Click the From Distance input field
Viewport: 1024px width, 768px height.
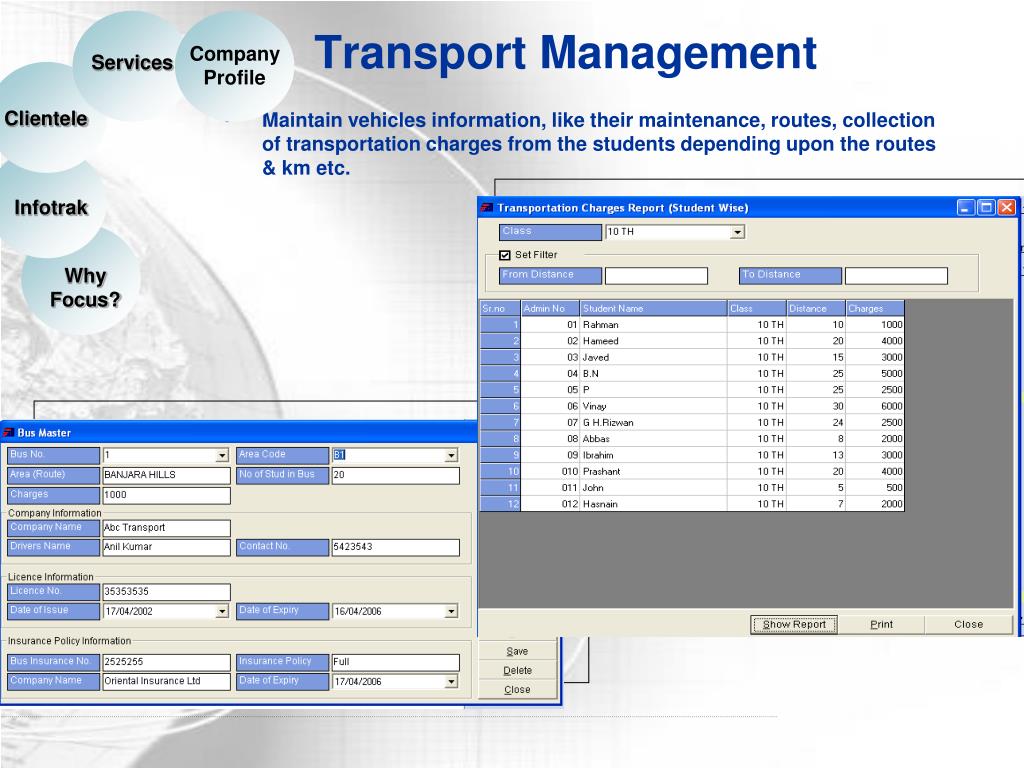(x=656, y=276)
